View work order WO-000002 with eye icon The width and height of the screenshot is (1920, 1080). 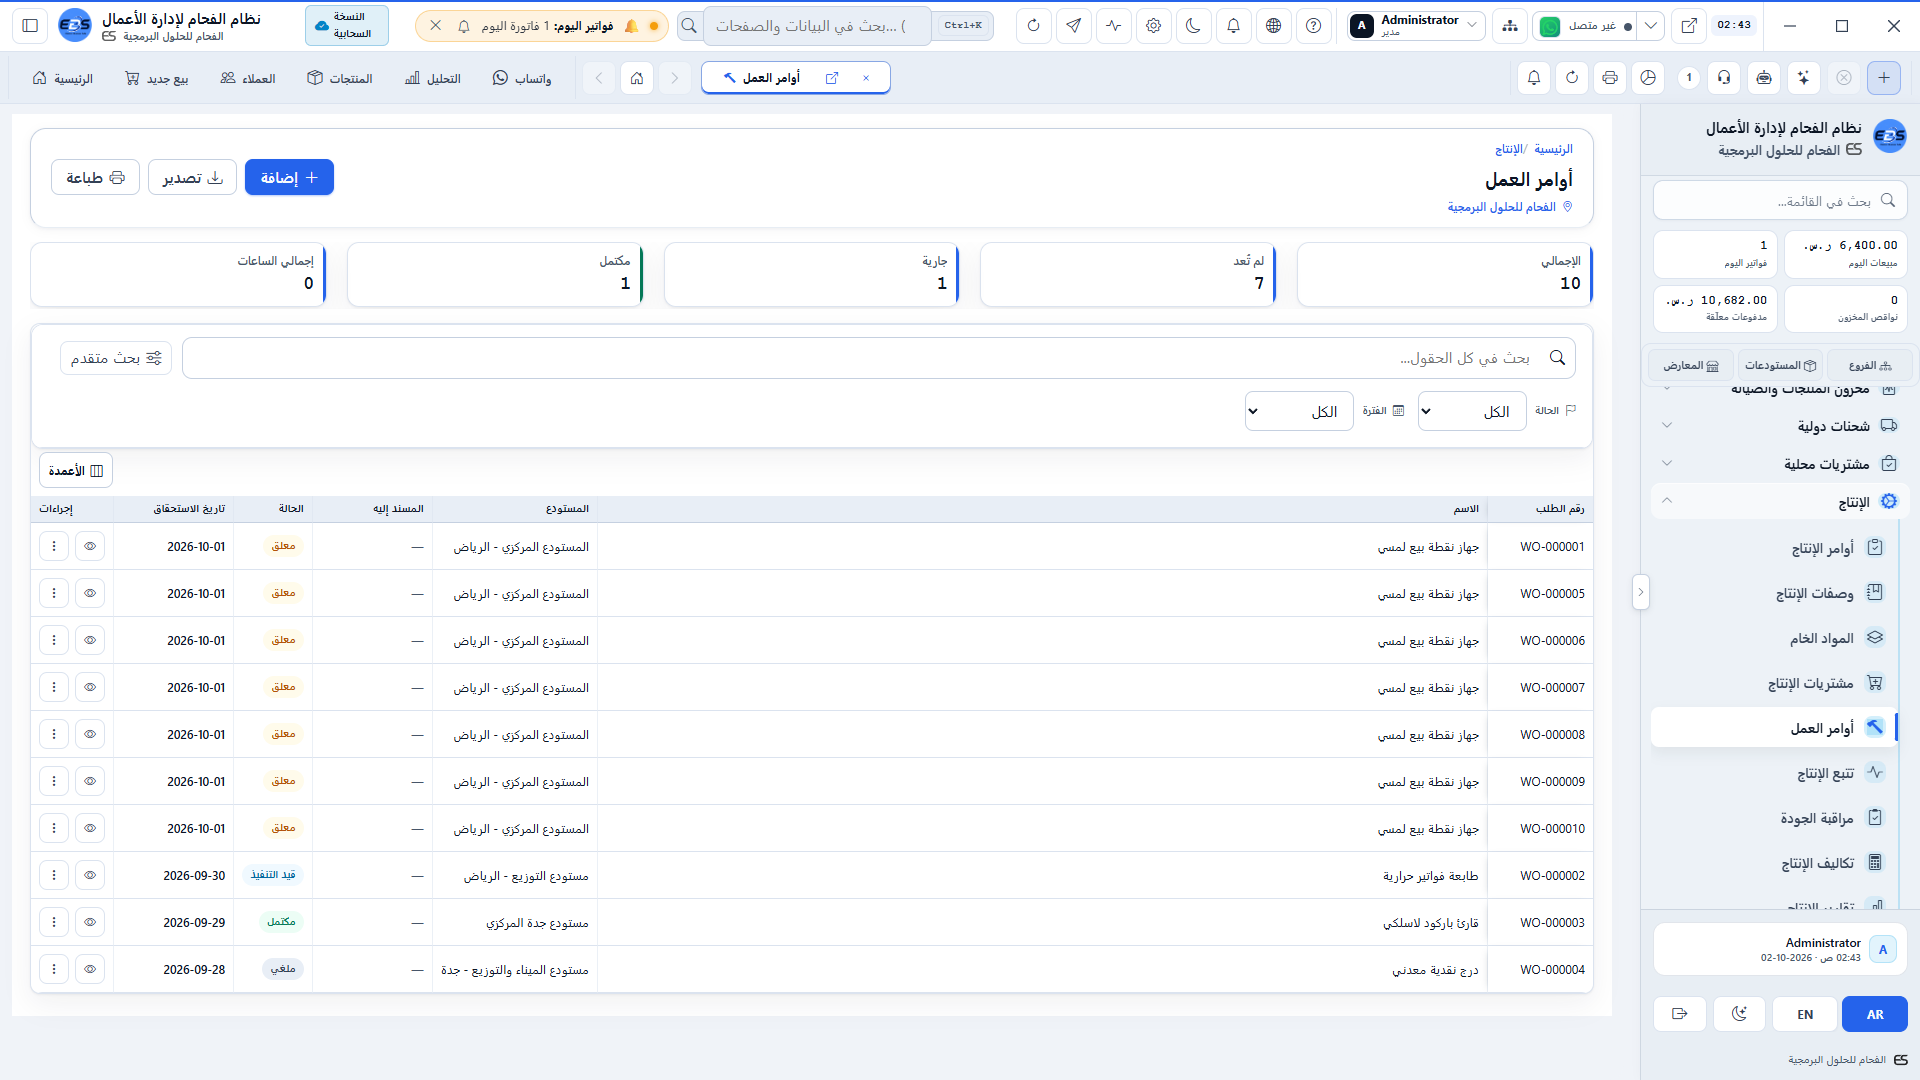(90, 875)
